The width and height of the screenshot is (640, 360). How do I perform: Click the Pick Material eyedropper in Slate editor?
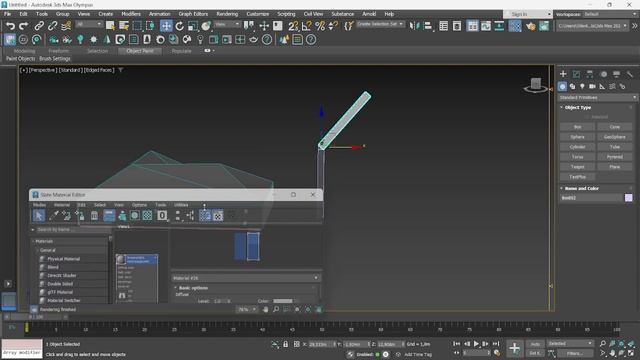point(53,215)
